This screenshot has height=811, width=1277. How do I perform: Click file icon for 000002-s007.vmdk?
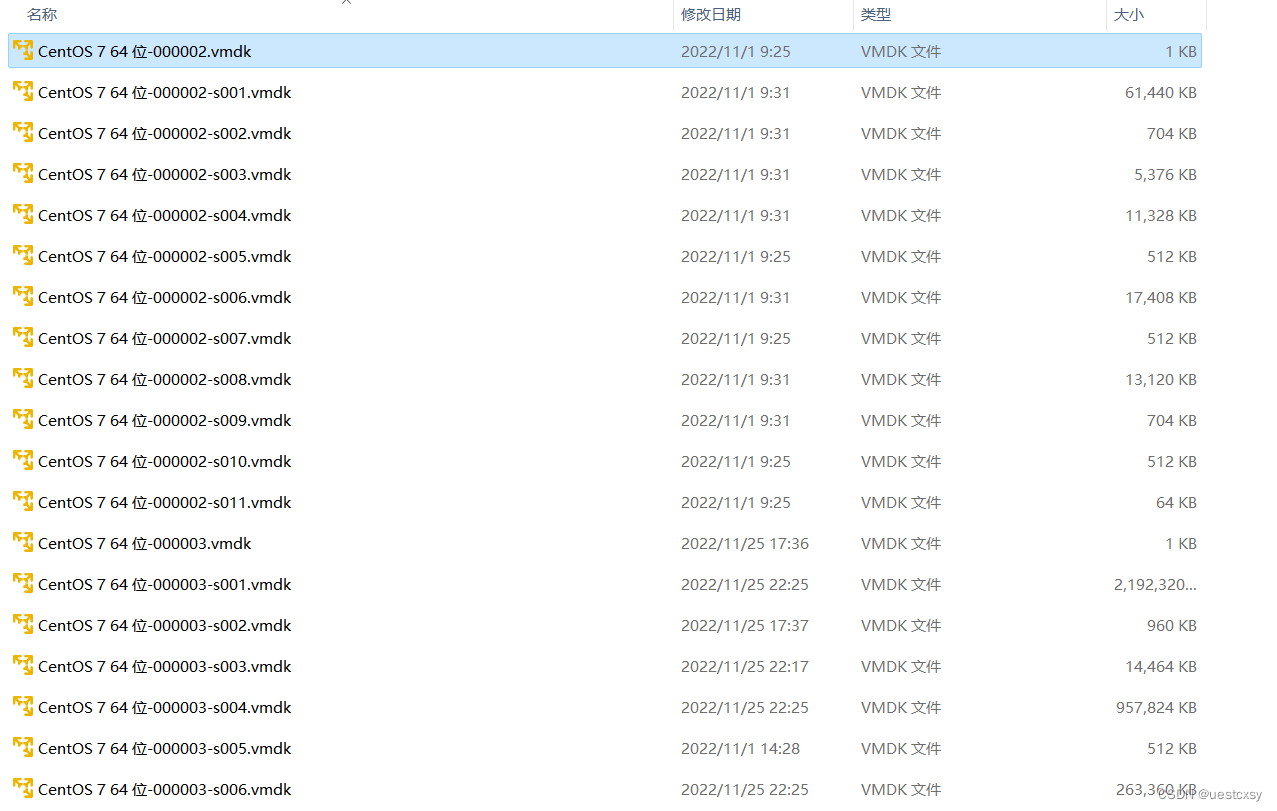(x=23, y=337)
